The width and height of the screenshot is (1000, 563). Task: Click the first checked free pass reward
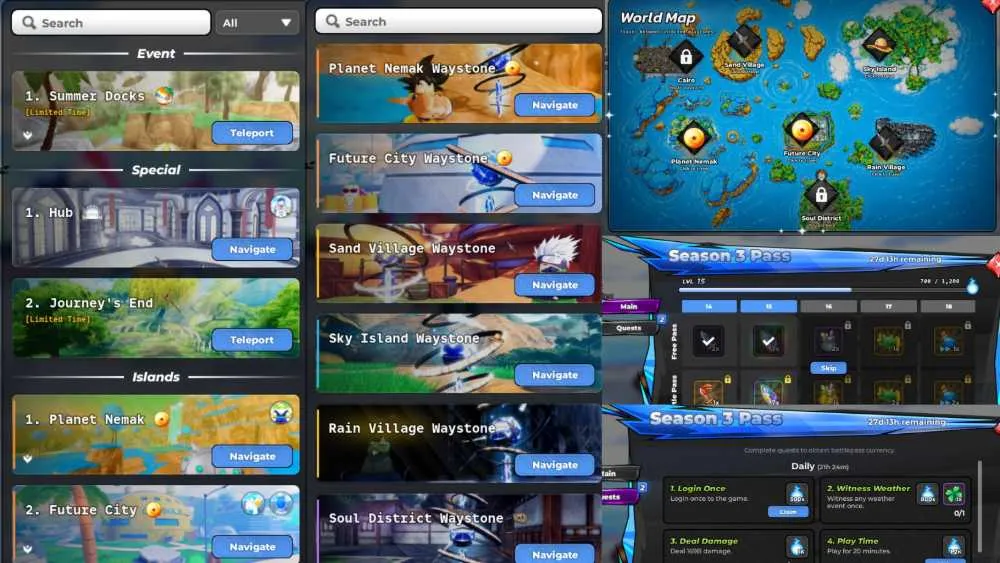[708, 341]
